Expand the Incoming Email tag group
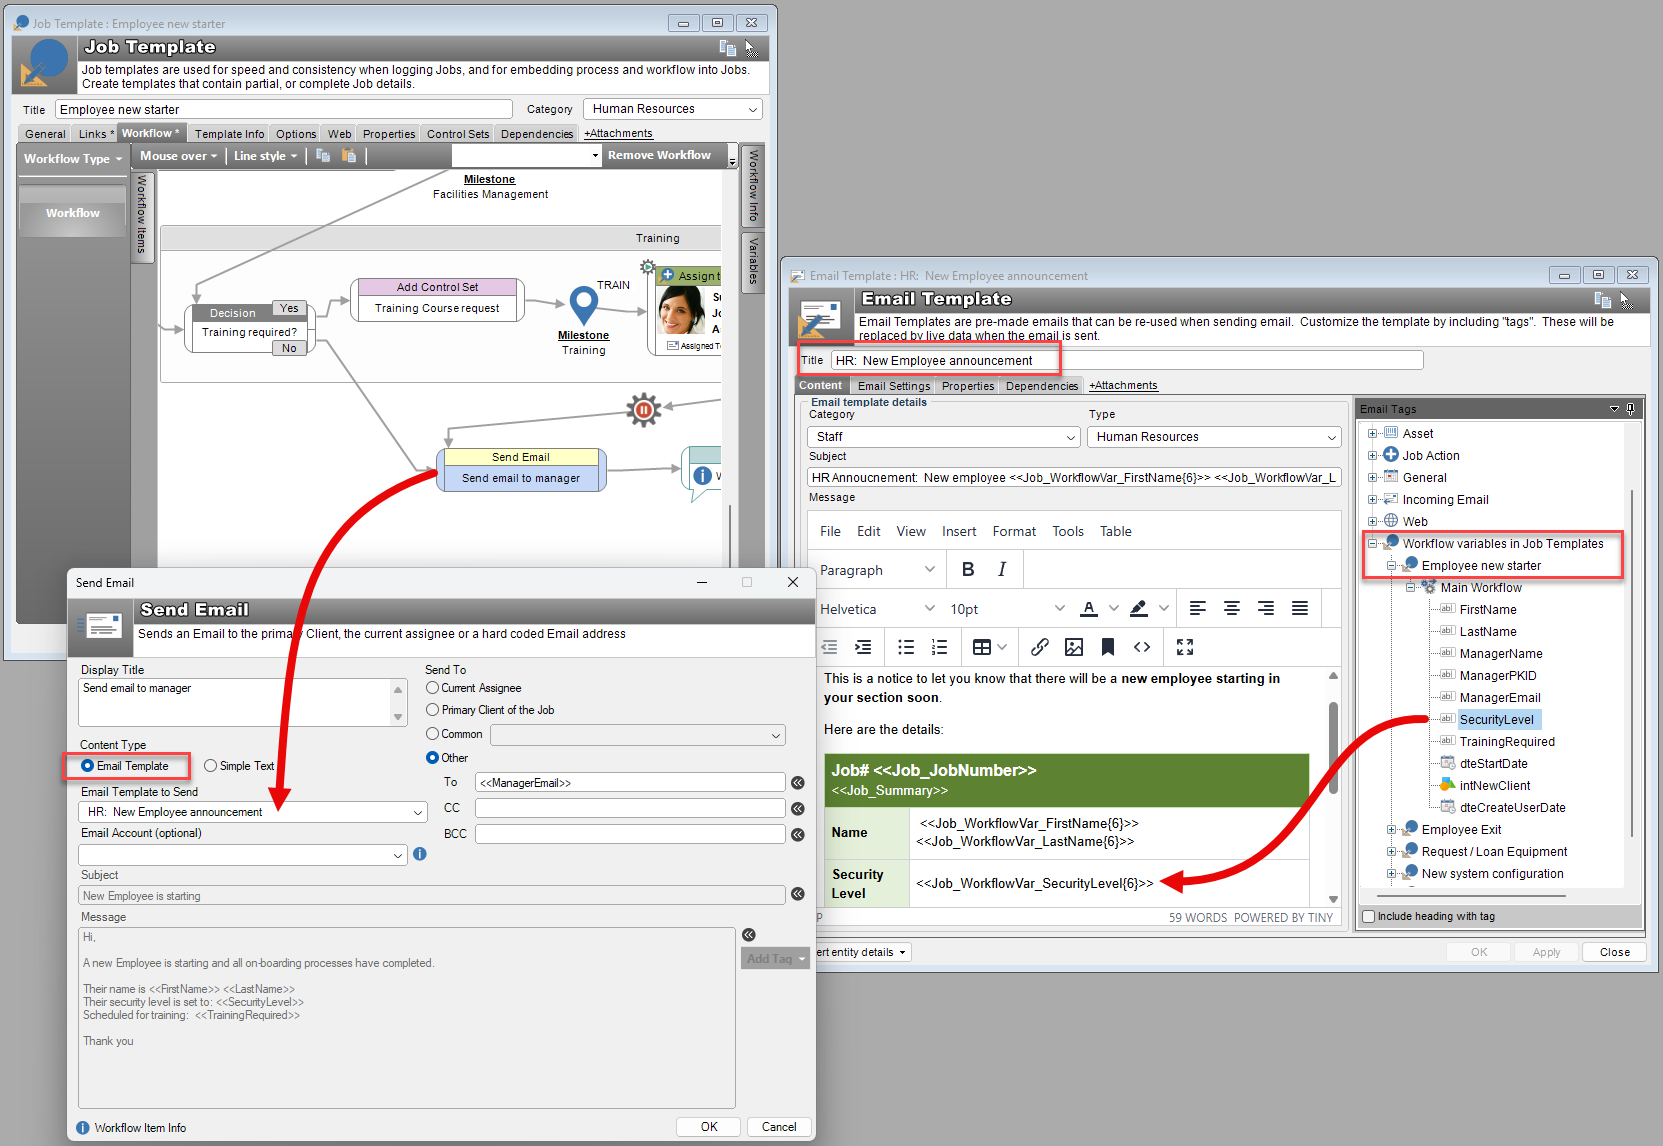The image size is (1663, 1146). click(1372, 499)
